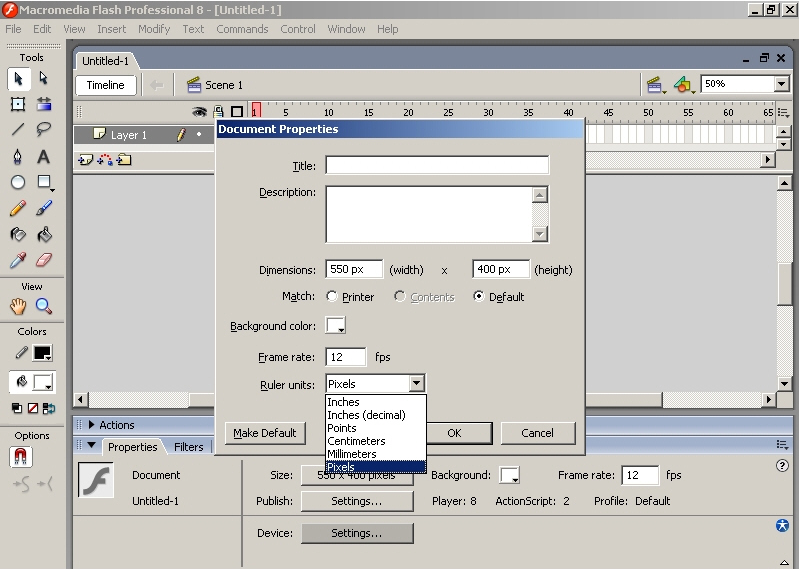Pick the Text tool

[x=44, y=156]
